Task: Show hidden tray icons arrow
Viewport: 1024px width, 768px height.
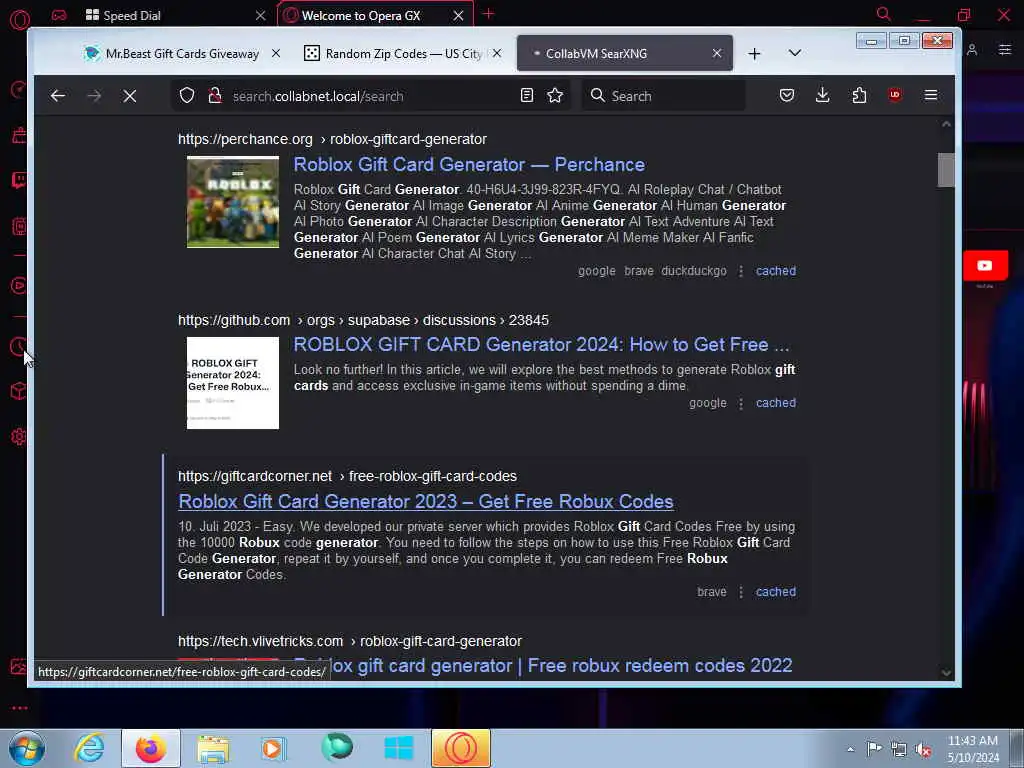Action: 850,749
